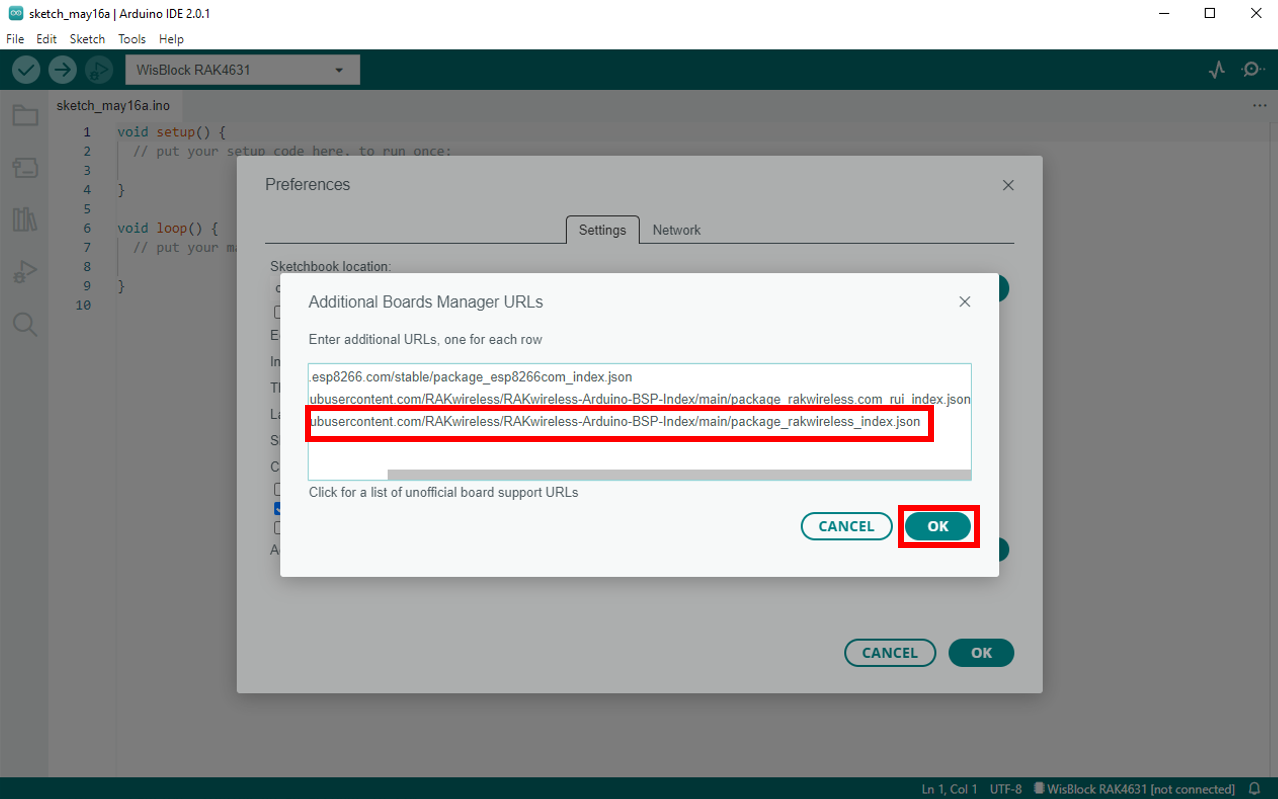Open the Help menu
1278x799 pixels.
point(171,39)
